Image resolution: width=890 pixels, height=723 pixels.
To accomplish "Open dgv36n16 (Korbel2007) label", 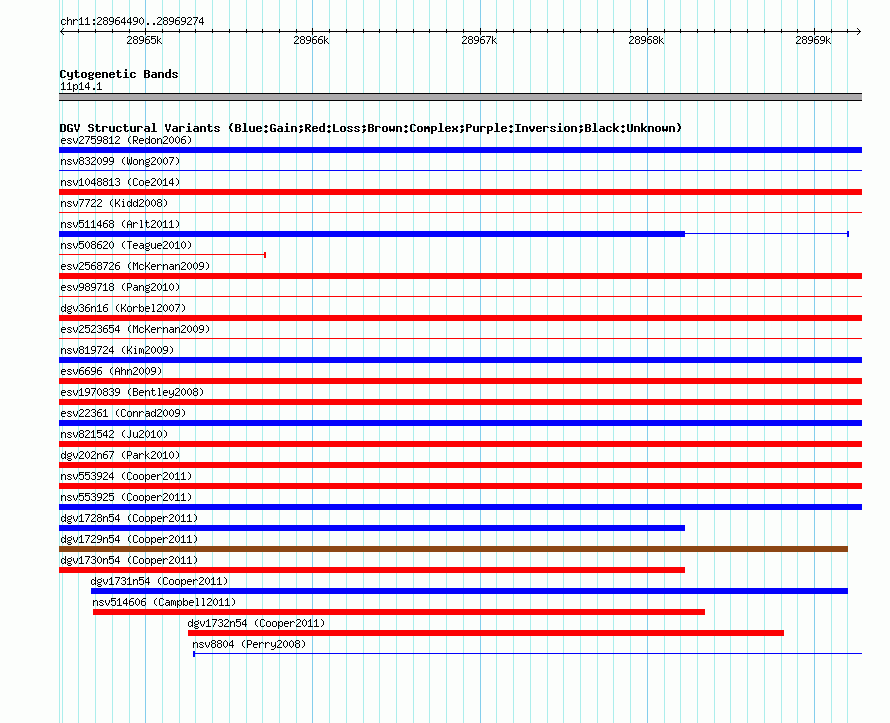I will click(x=123, y=308).
